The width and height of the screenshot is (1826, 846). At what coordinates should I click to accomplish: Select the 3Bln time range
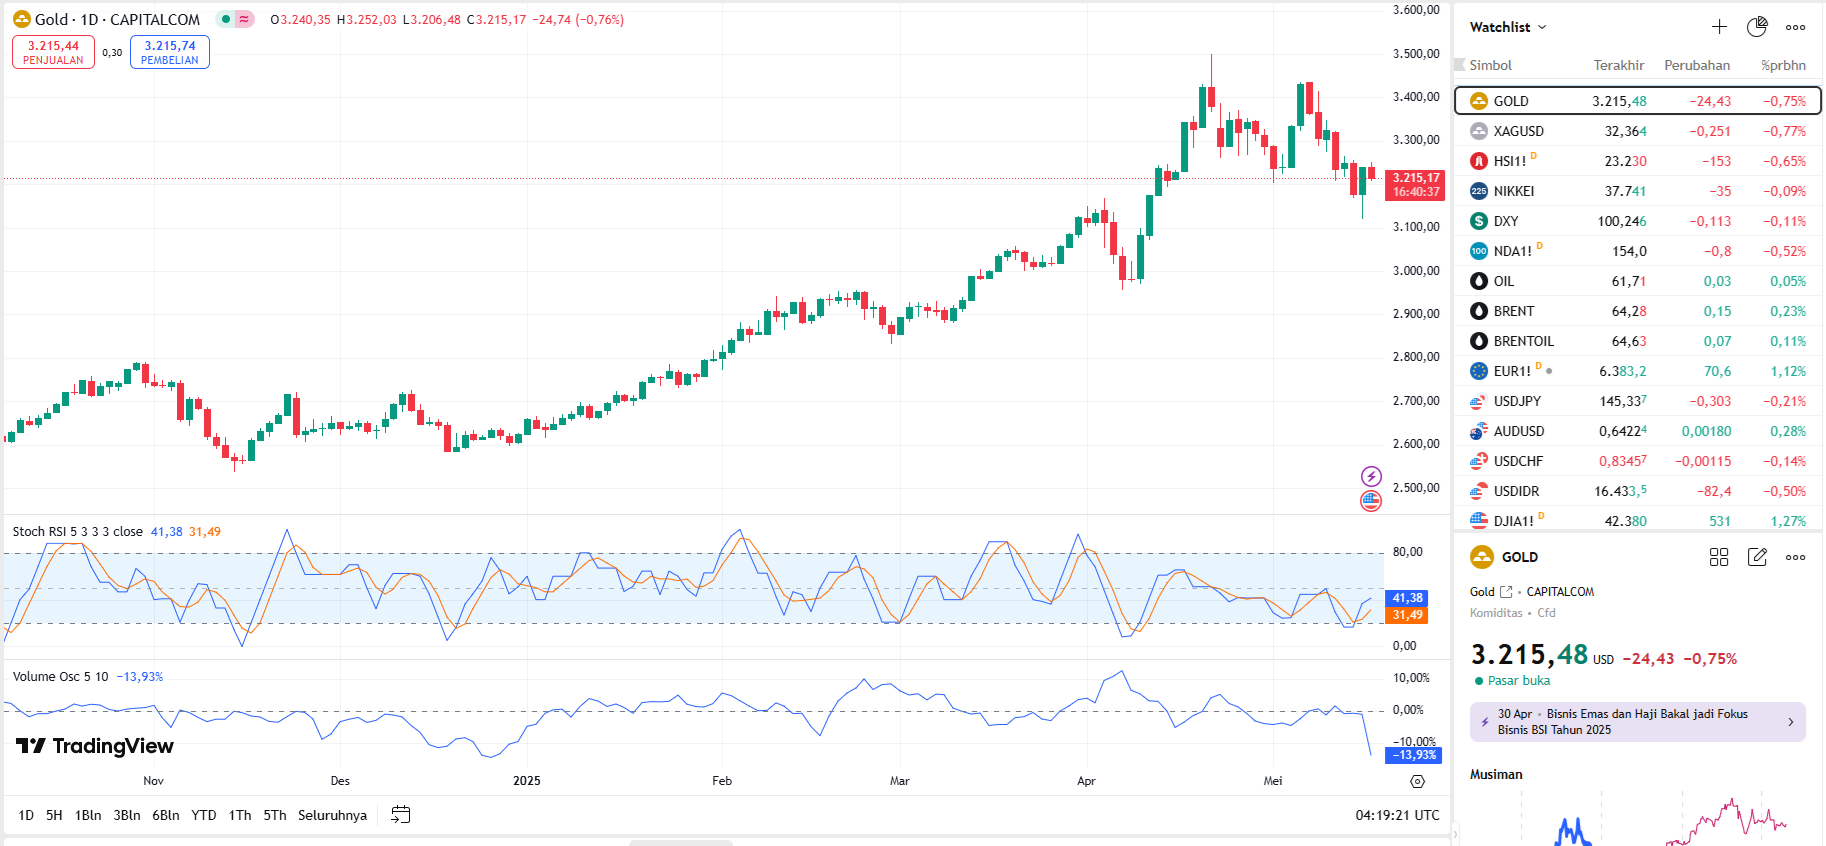(x=127, y=815)
